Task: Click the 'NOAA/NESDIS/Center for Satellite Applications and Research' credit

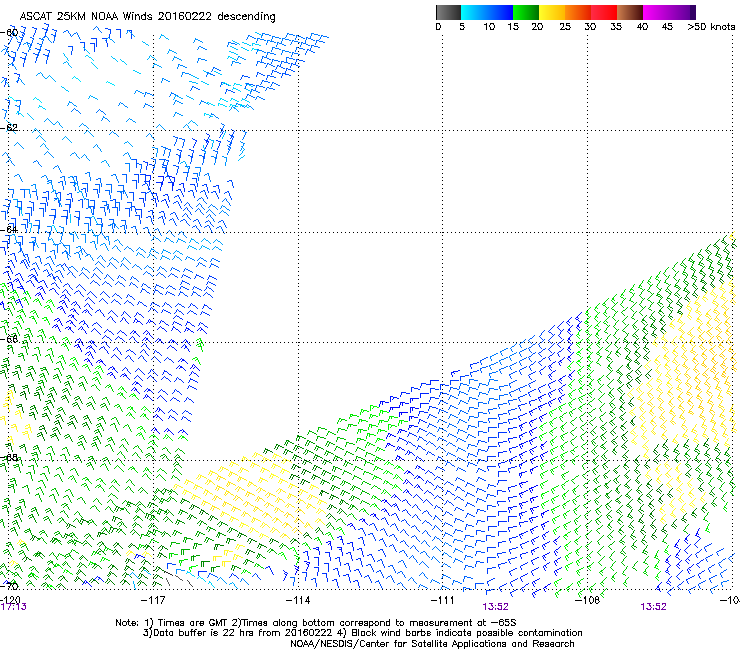Action: tap(432, 644)
